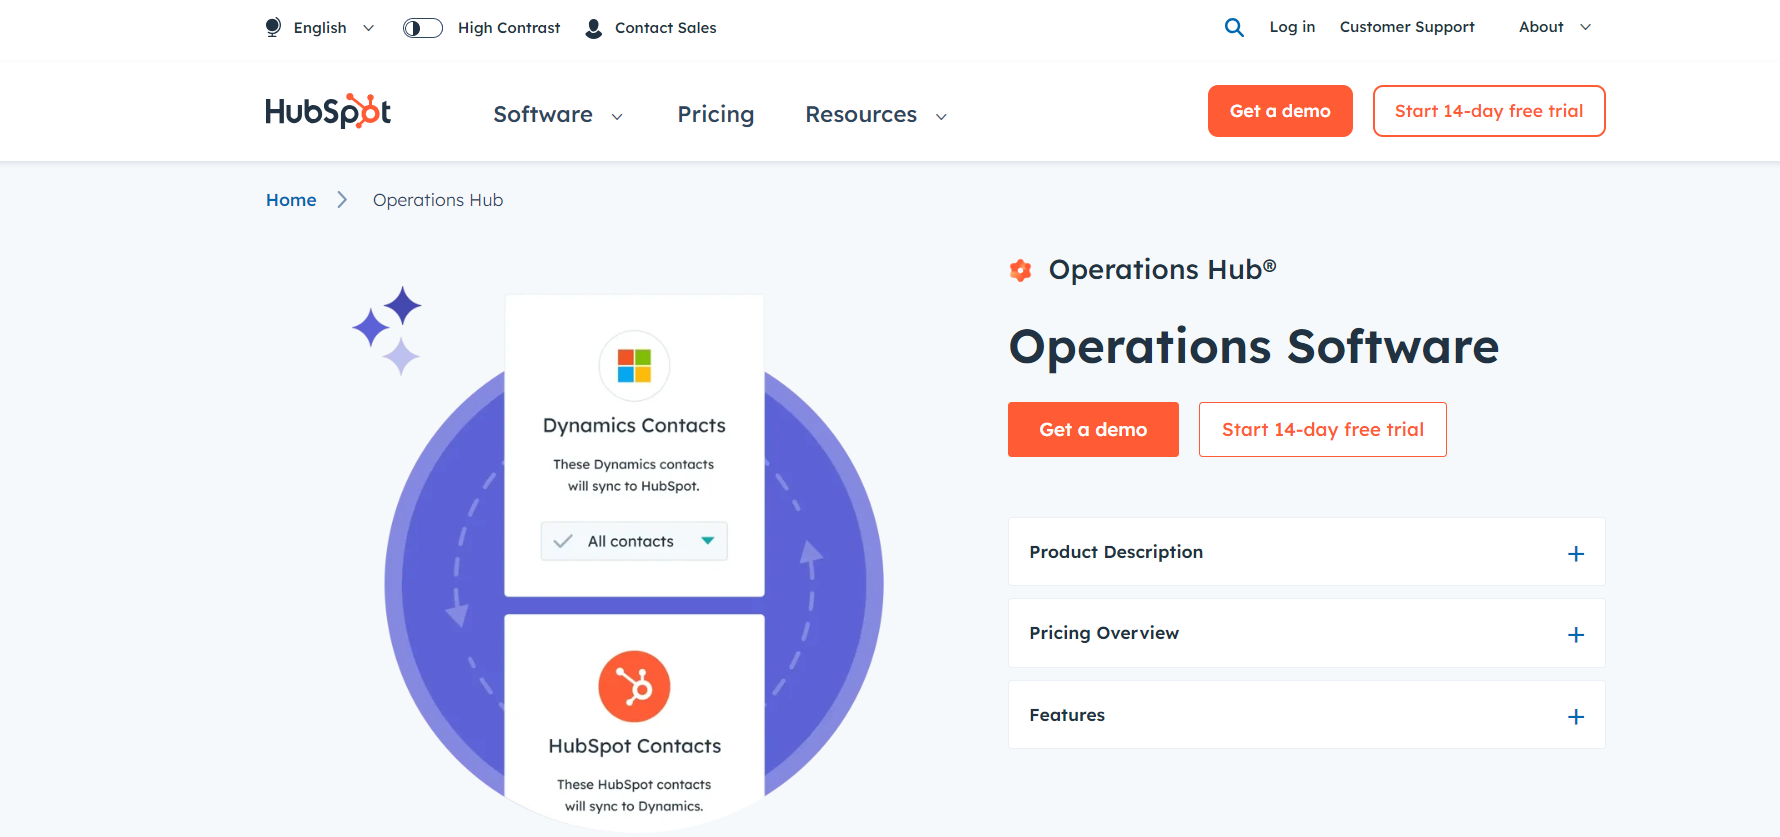Click the Operations Hub® product label
This screenshot has width=1780, height=837.
1162,270
